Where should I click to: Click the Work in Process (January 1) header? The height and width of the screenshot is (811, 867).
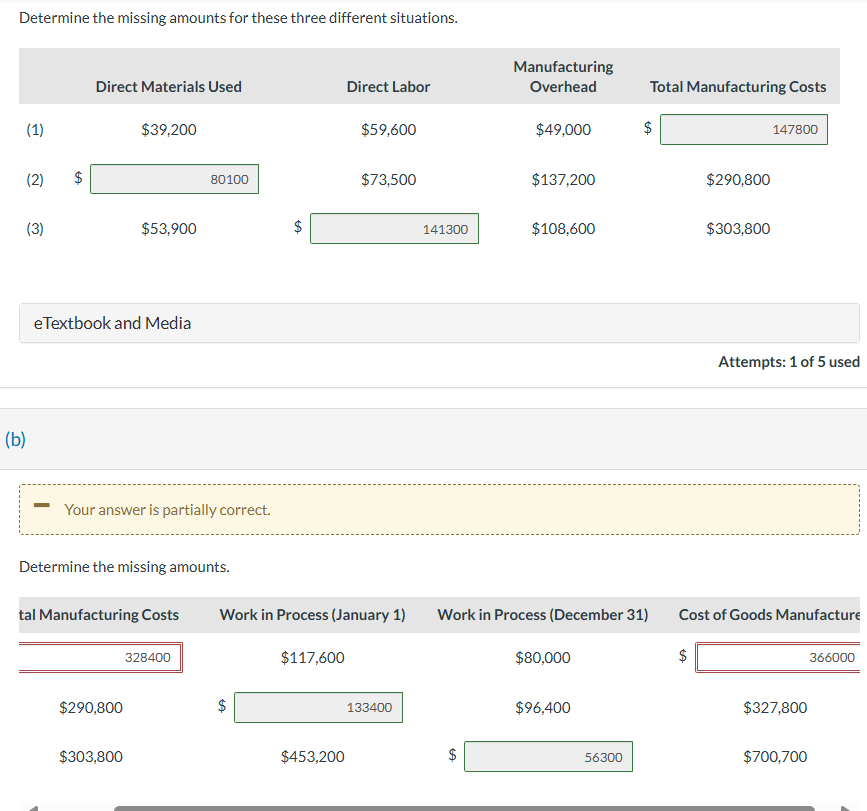pyautogui.click(x=312, y=615)
